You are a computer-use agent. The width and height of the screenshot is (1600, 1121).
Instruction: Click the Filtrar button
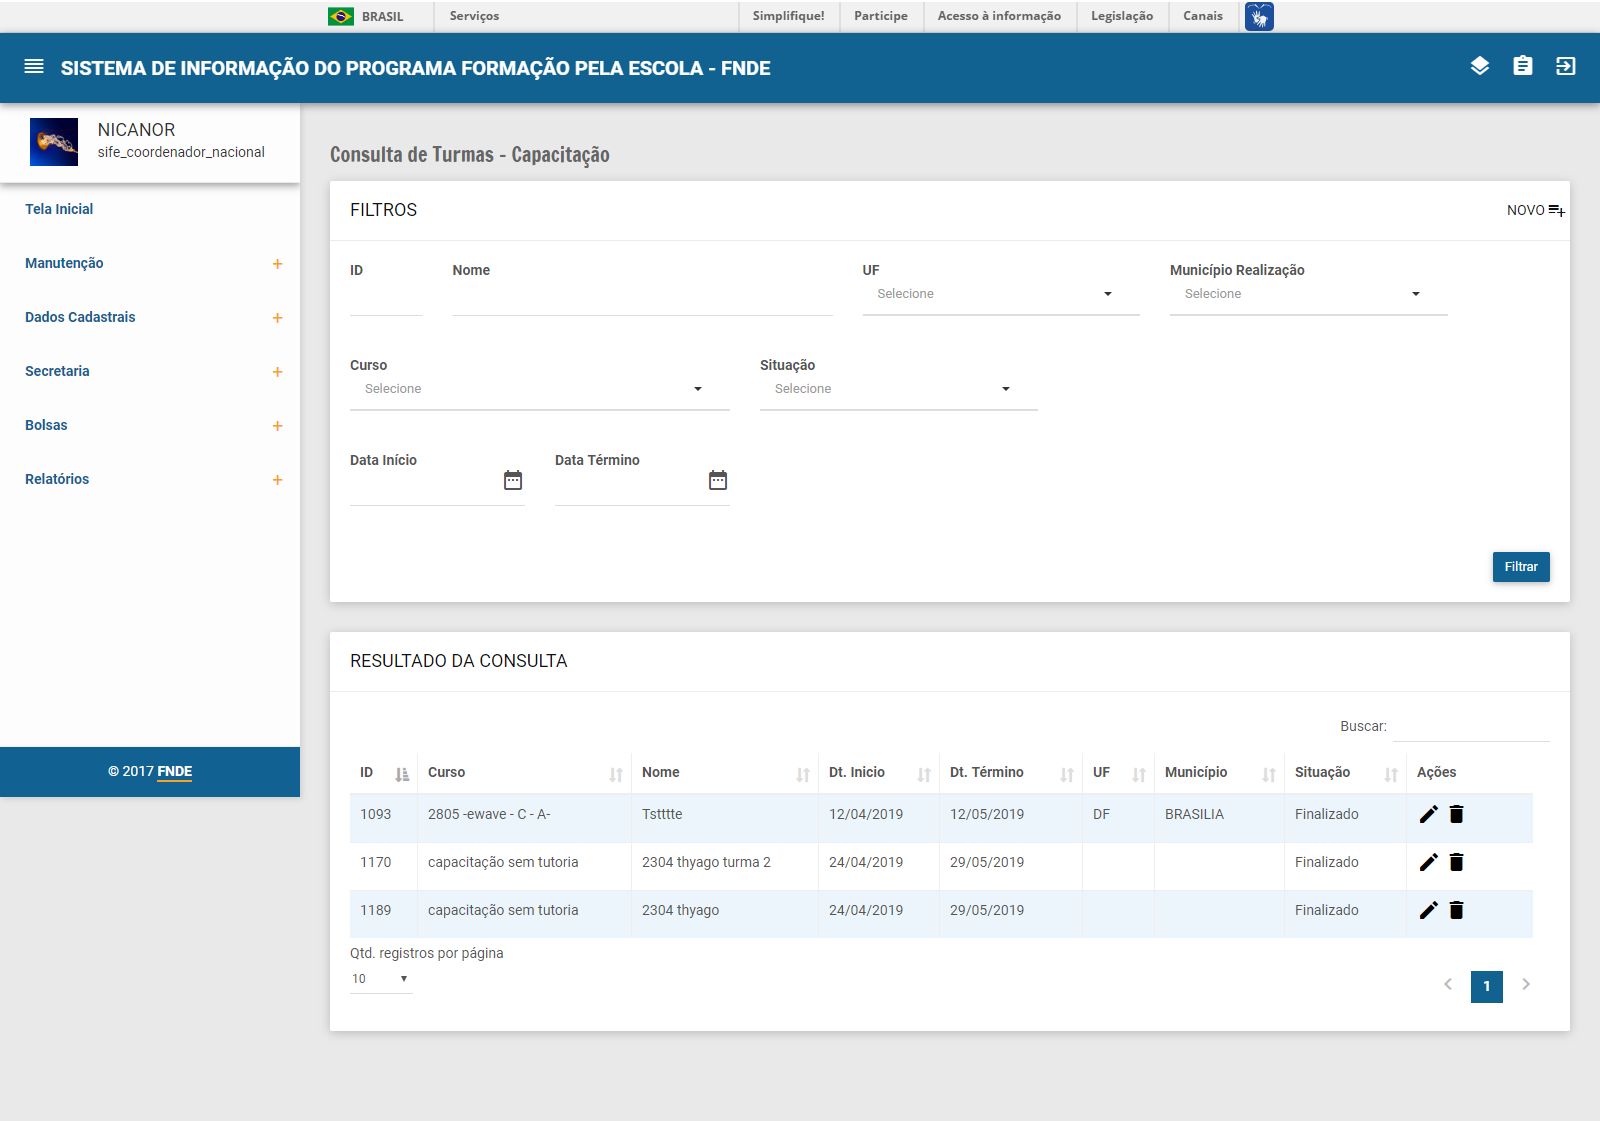pos(1521,567)
